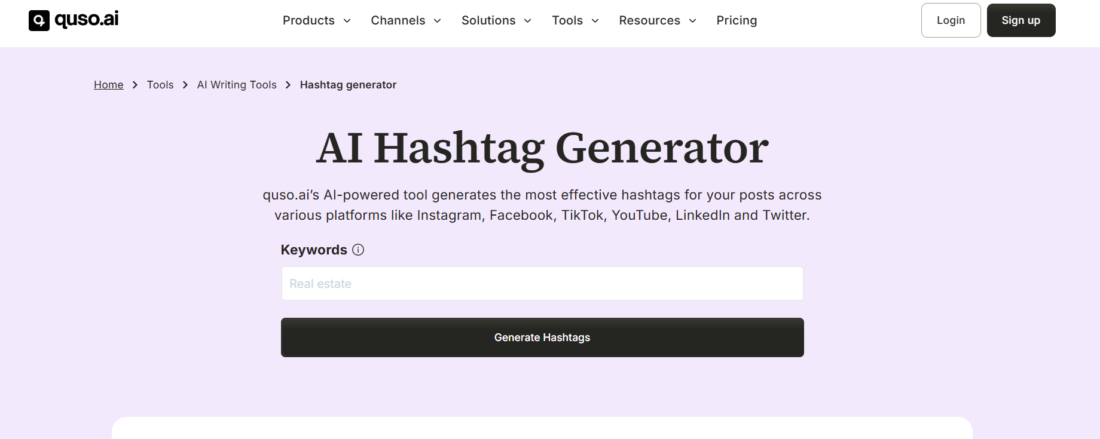This screenshot has height=439, width=1100.
Task: Expand the Resources dropdown menu
Action: point(656,20)
